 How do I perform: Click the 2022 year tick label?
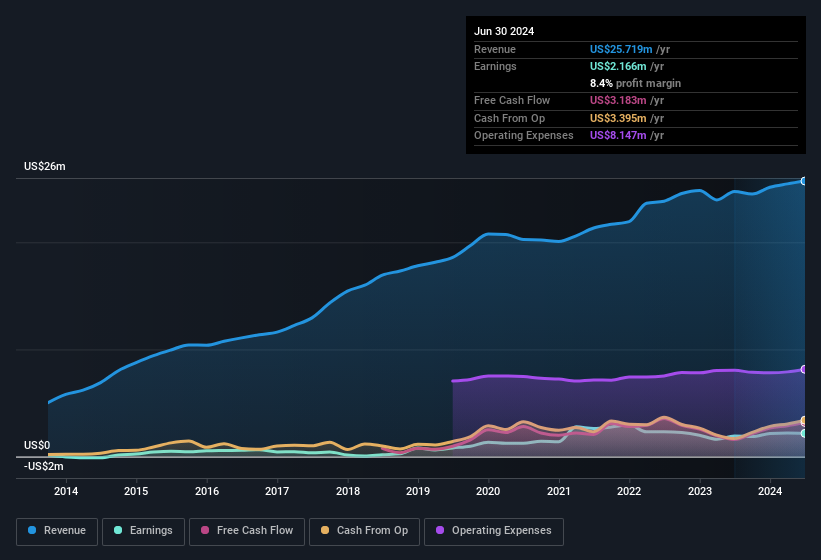click(629, 491)
